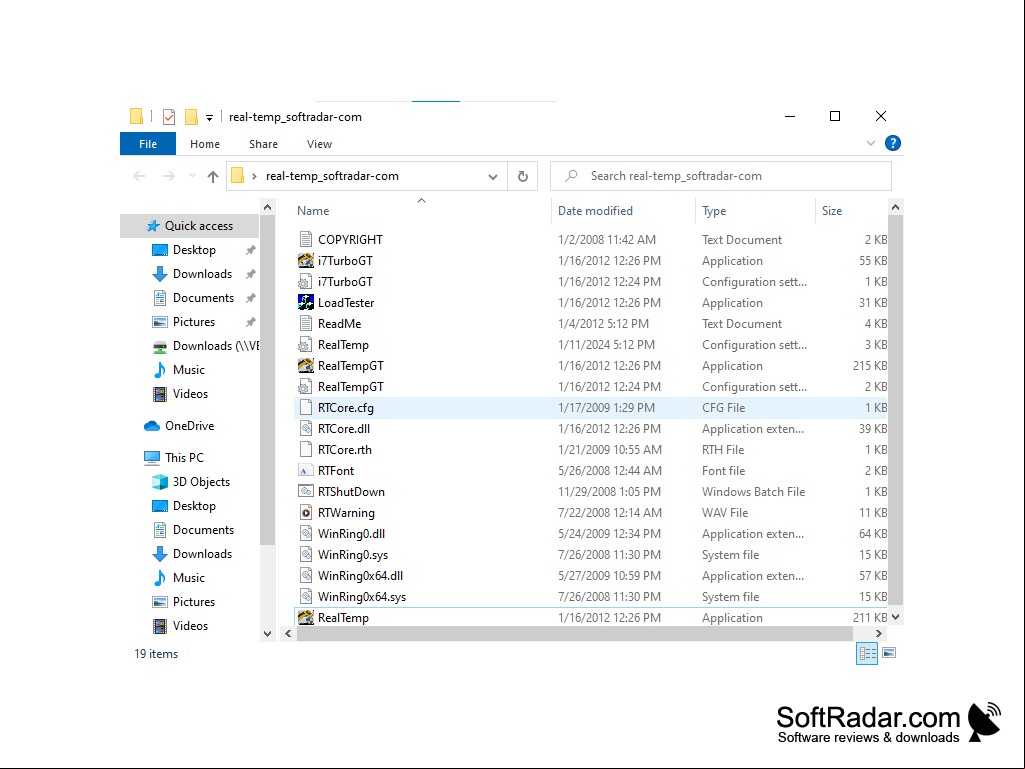Switch to the View ribbon tab
Image resolution: width=1025 pixels, height=769 pixels.
[320, 144]
